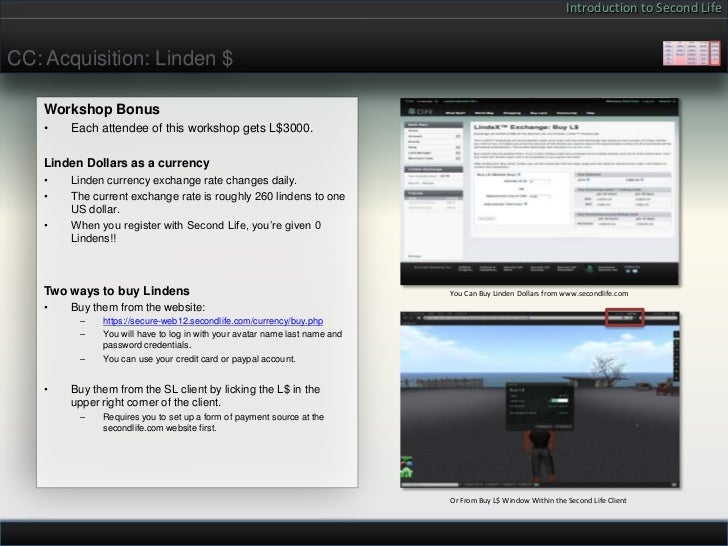Select caption 'You Can Buy Linden Dollars from www.secondlife.com'
This screenshot has width=728, height=546.
click(539, 293)
